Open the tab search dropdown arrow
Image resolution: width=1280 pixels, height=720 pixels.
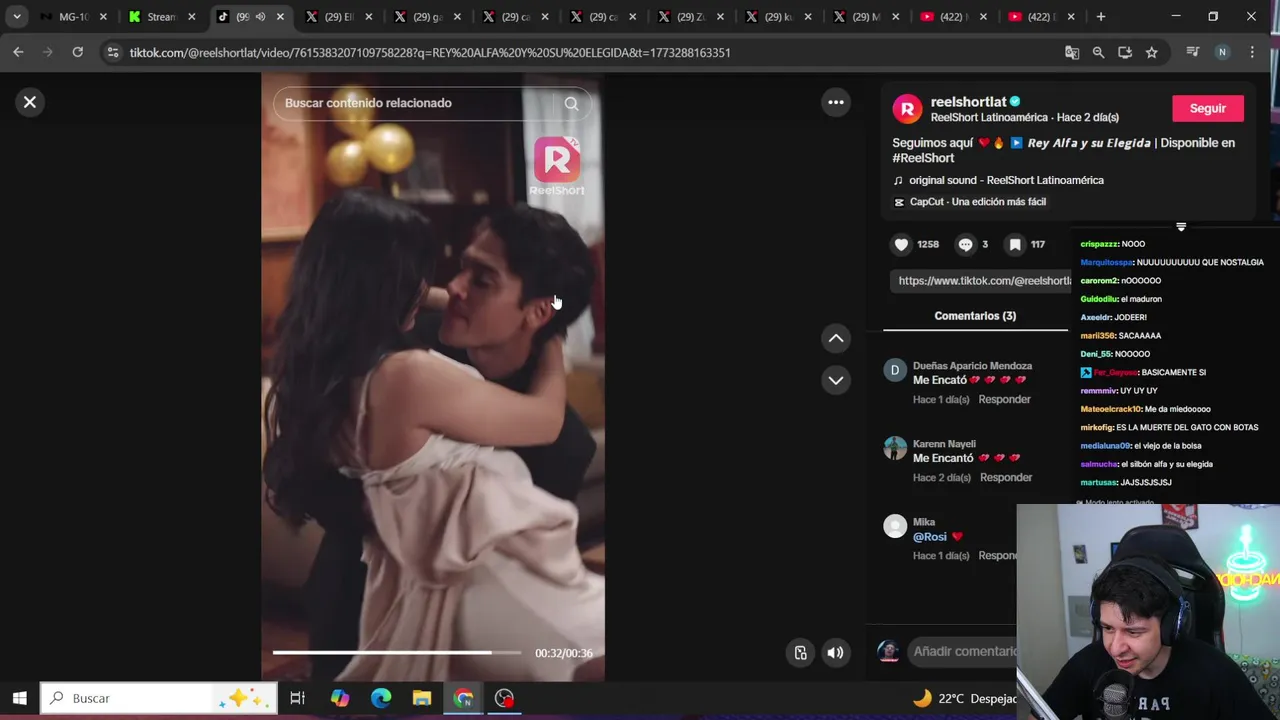17,17
